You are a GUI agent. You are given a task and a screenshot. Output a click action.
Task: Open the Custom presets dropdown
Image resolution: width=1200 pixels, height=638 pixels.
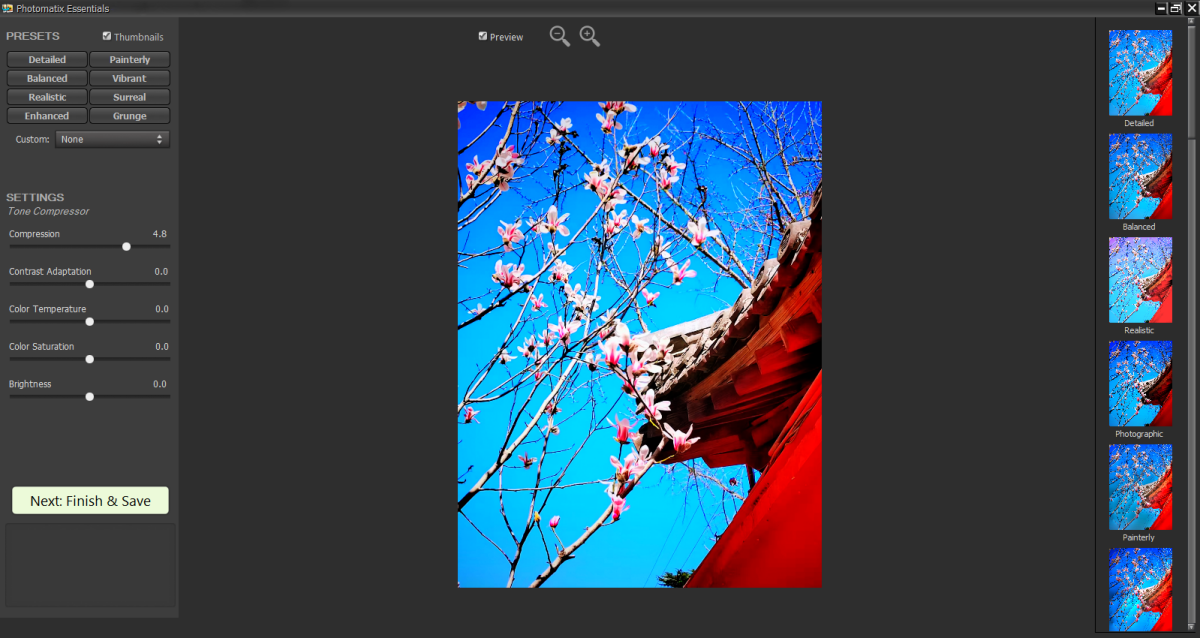(112, 139)
